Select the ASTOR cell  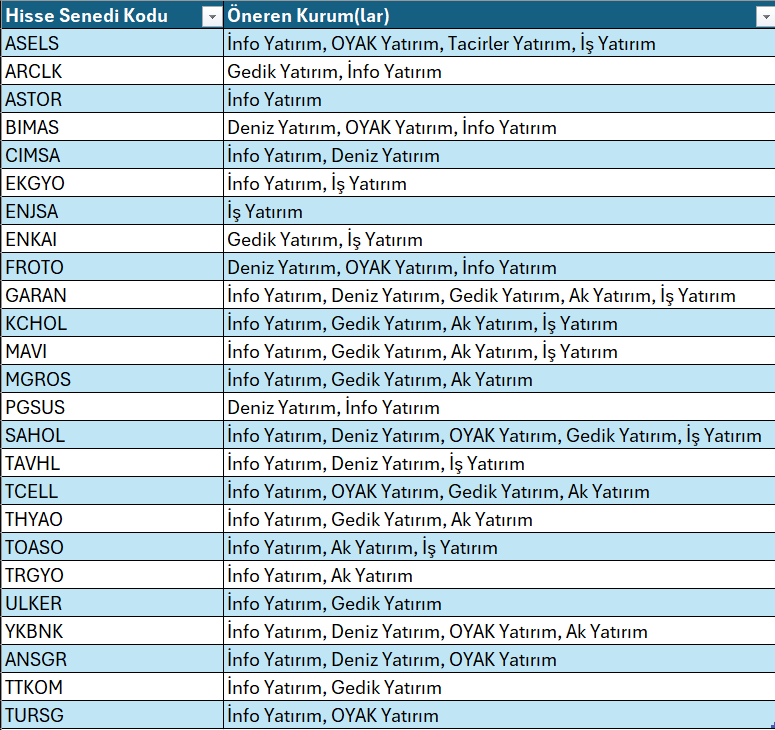pyautogui.click(x=112, y=98)
